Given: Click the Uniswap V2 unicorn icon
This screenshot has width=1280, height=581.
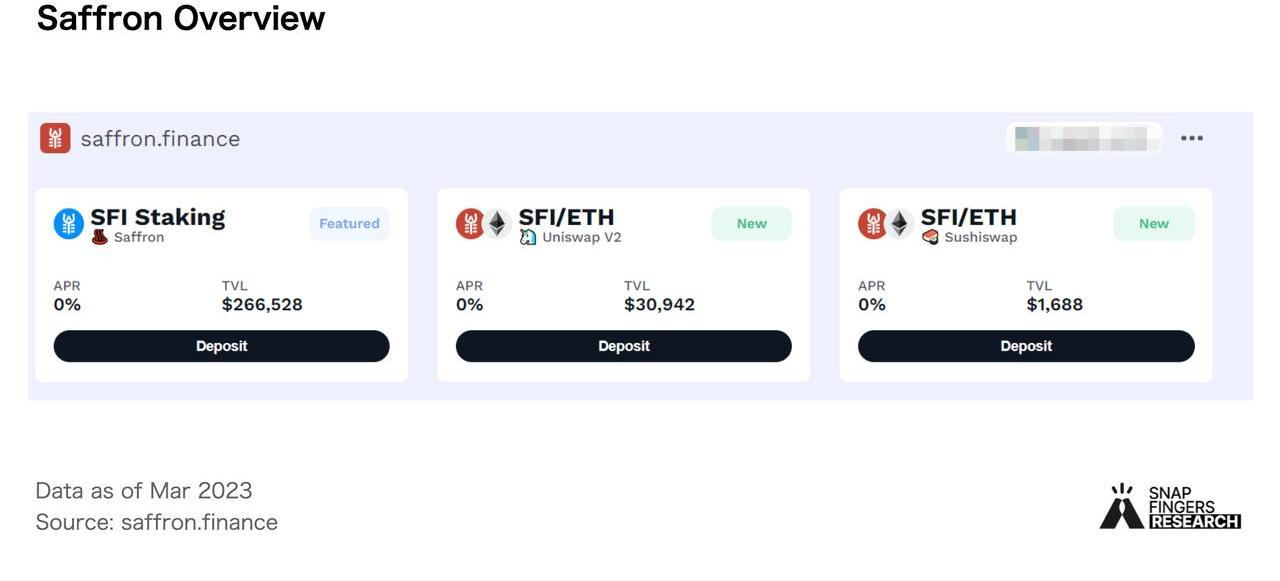Looking at the screenshot, I should (528, 238).
